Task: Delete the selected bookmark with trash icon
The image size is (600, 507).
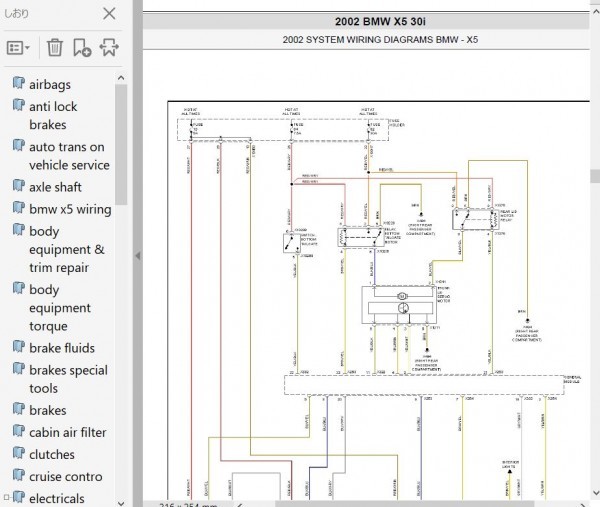Action: click(x=55, y=47)
